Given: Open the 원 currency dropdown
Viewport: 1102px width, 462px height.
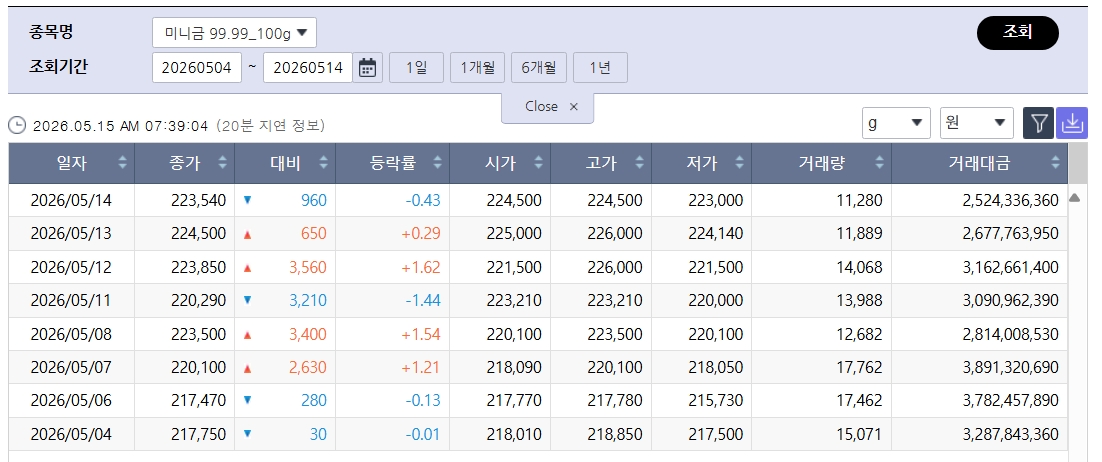Looking at the screenshot, I should tap(976, 123).
